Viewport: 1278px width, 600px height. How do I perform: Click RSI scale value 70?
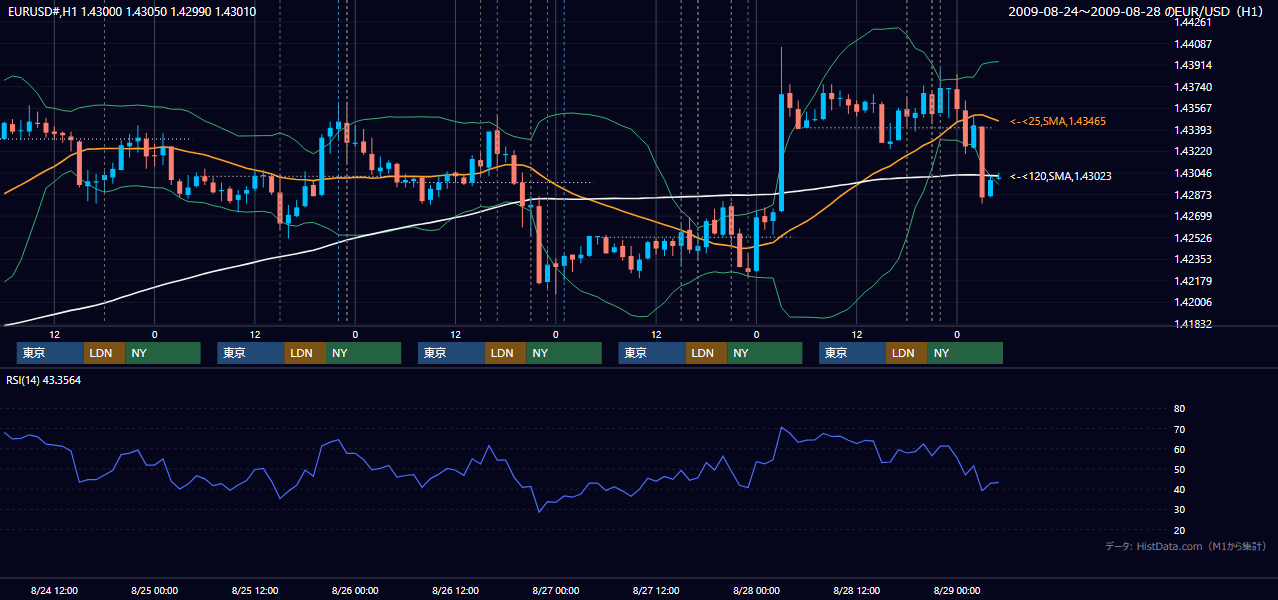click(1179, 429)
